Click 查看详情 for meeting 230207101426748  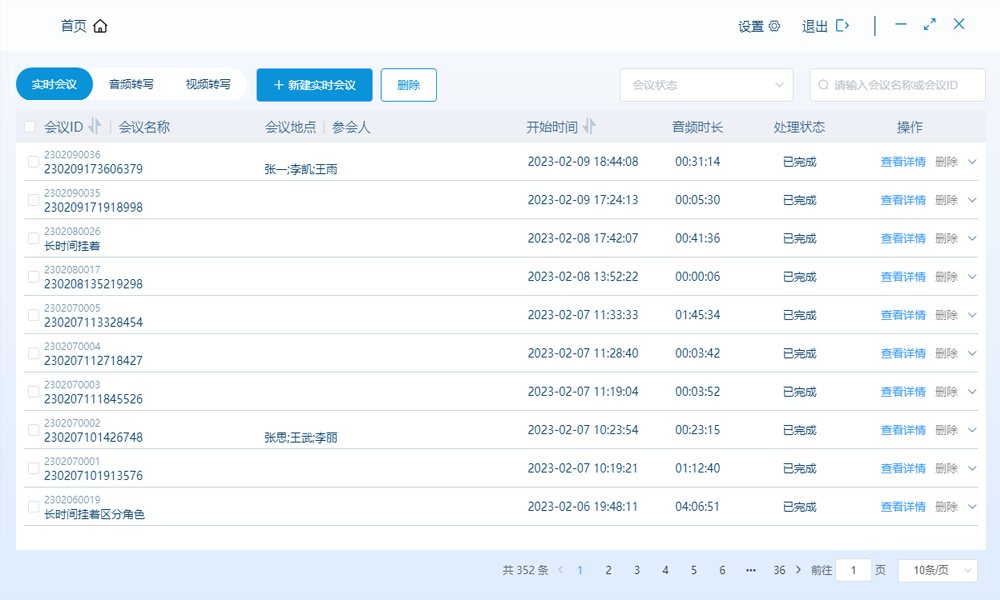903,430
